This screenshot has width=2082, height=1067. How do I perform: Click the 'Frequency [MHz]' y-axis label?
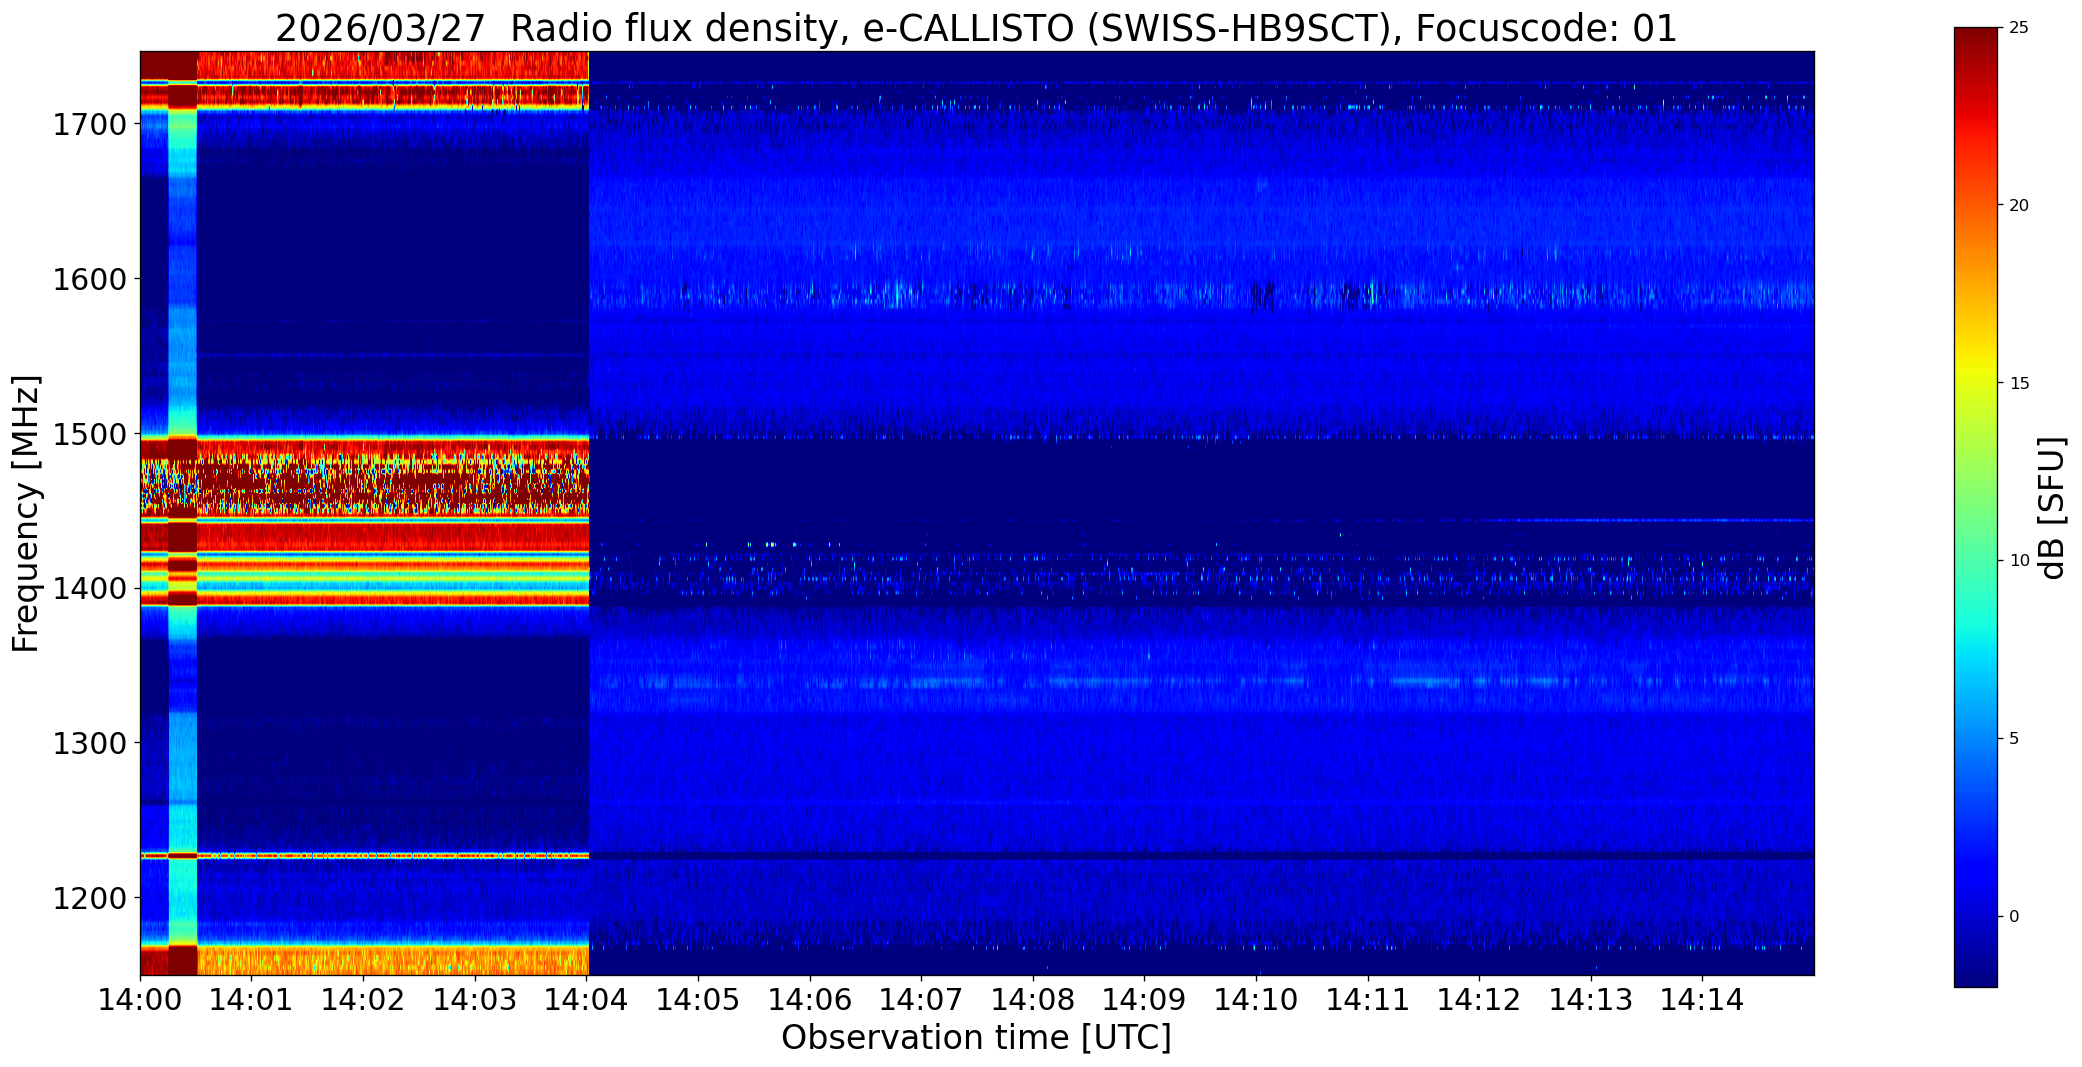(26, 513)
